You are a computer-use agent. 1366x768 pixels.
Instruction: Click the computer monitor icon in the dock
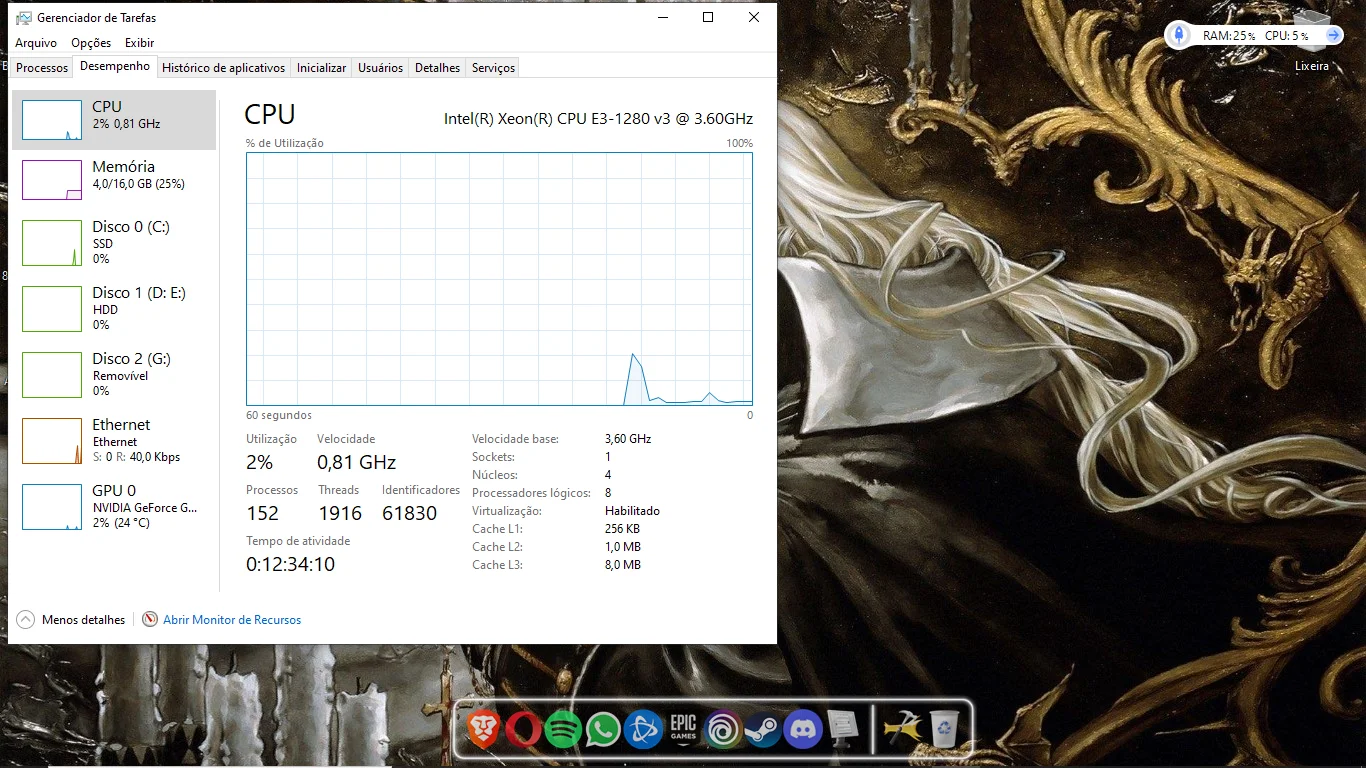click(x=843, y=729)
